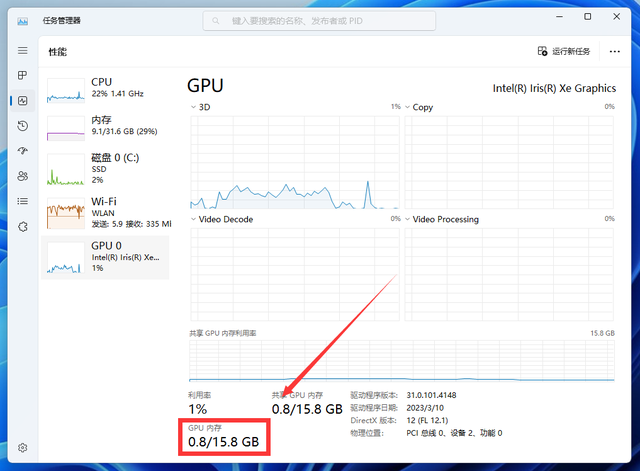This screenshot has width=640, height=471.
Task: Click the 运行新任务 button
Action: [x=564, y=51]
